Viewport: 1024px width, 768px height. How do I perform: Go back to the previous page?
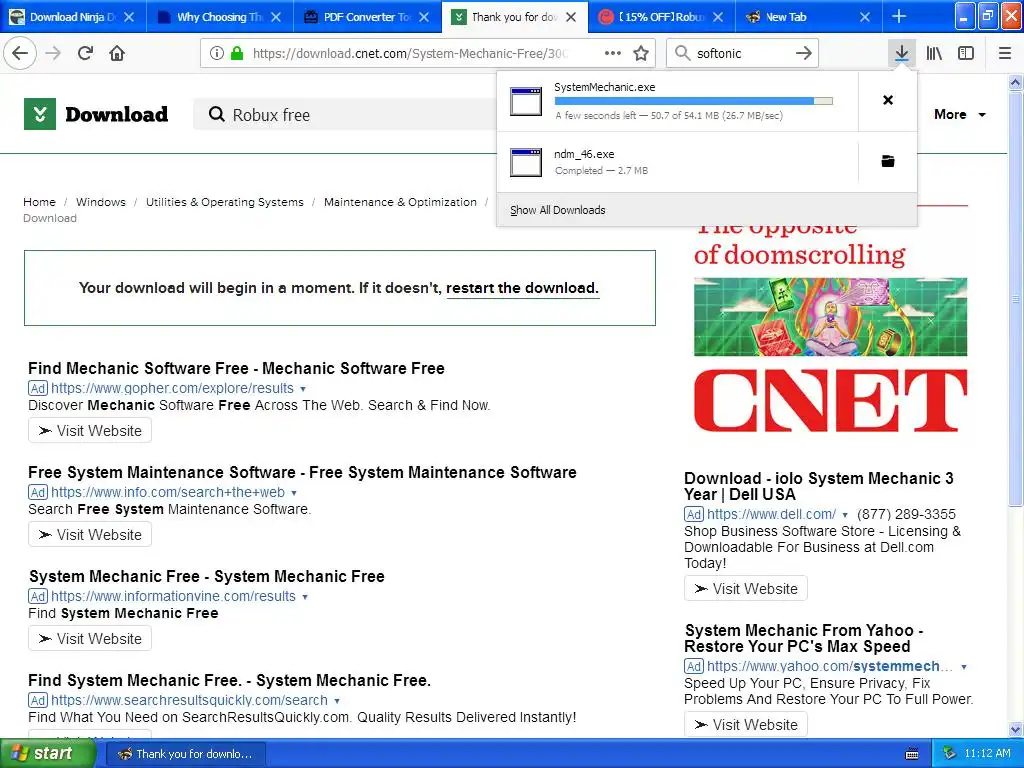20,53
